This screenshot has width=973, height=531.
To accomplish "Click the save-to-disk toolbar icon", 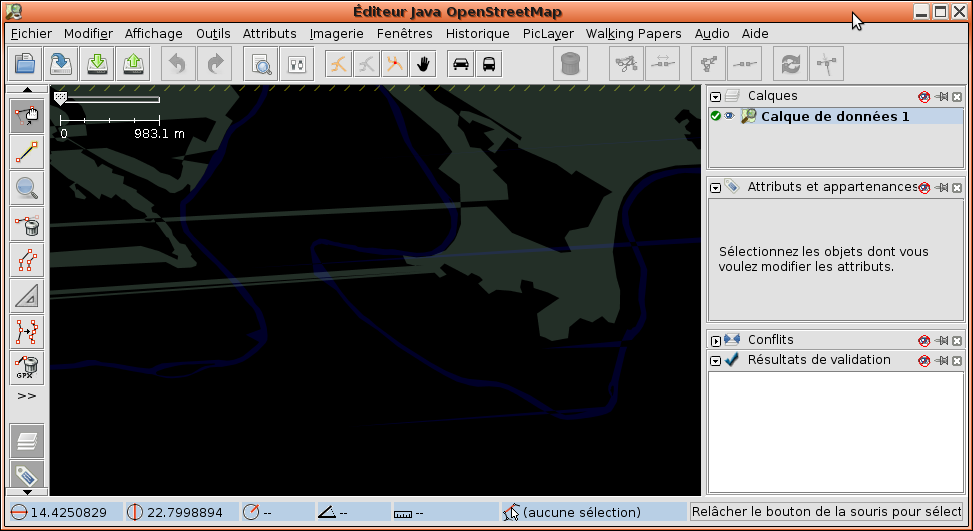I will [61, 63].
